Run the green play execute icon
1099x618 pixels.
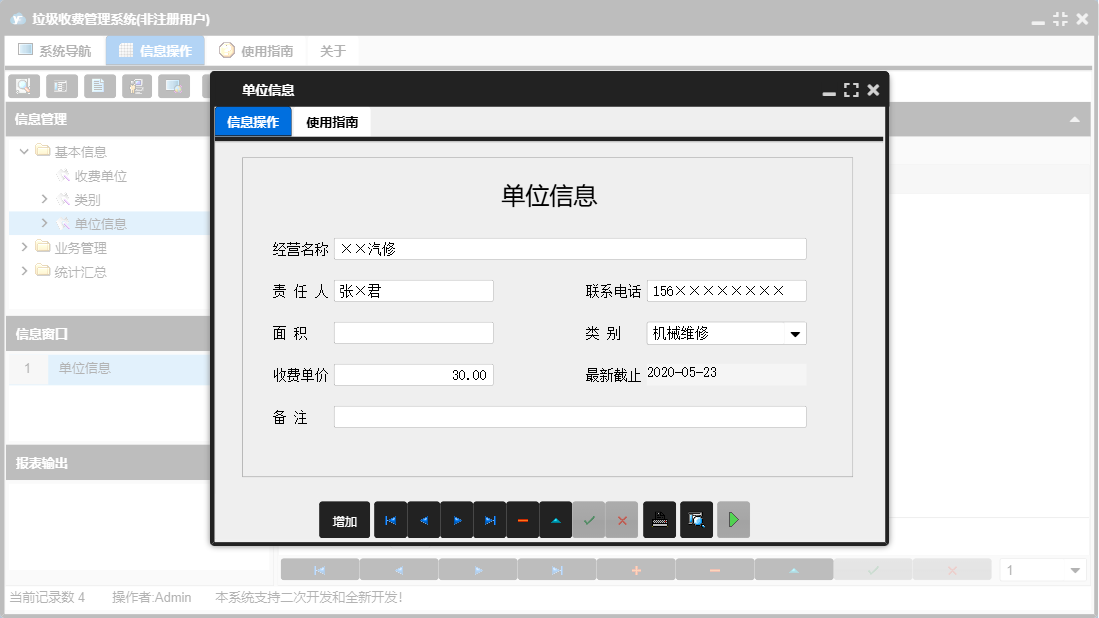733,519
